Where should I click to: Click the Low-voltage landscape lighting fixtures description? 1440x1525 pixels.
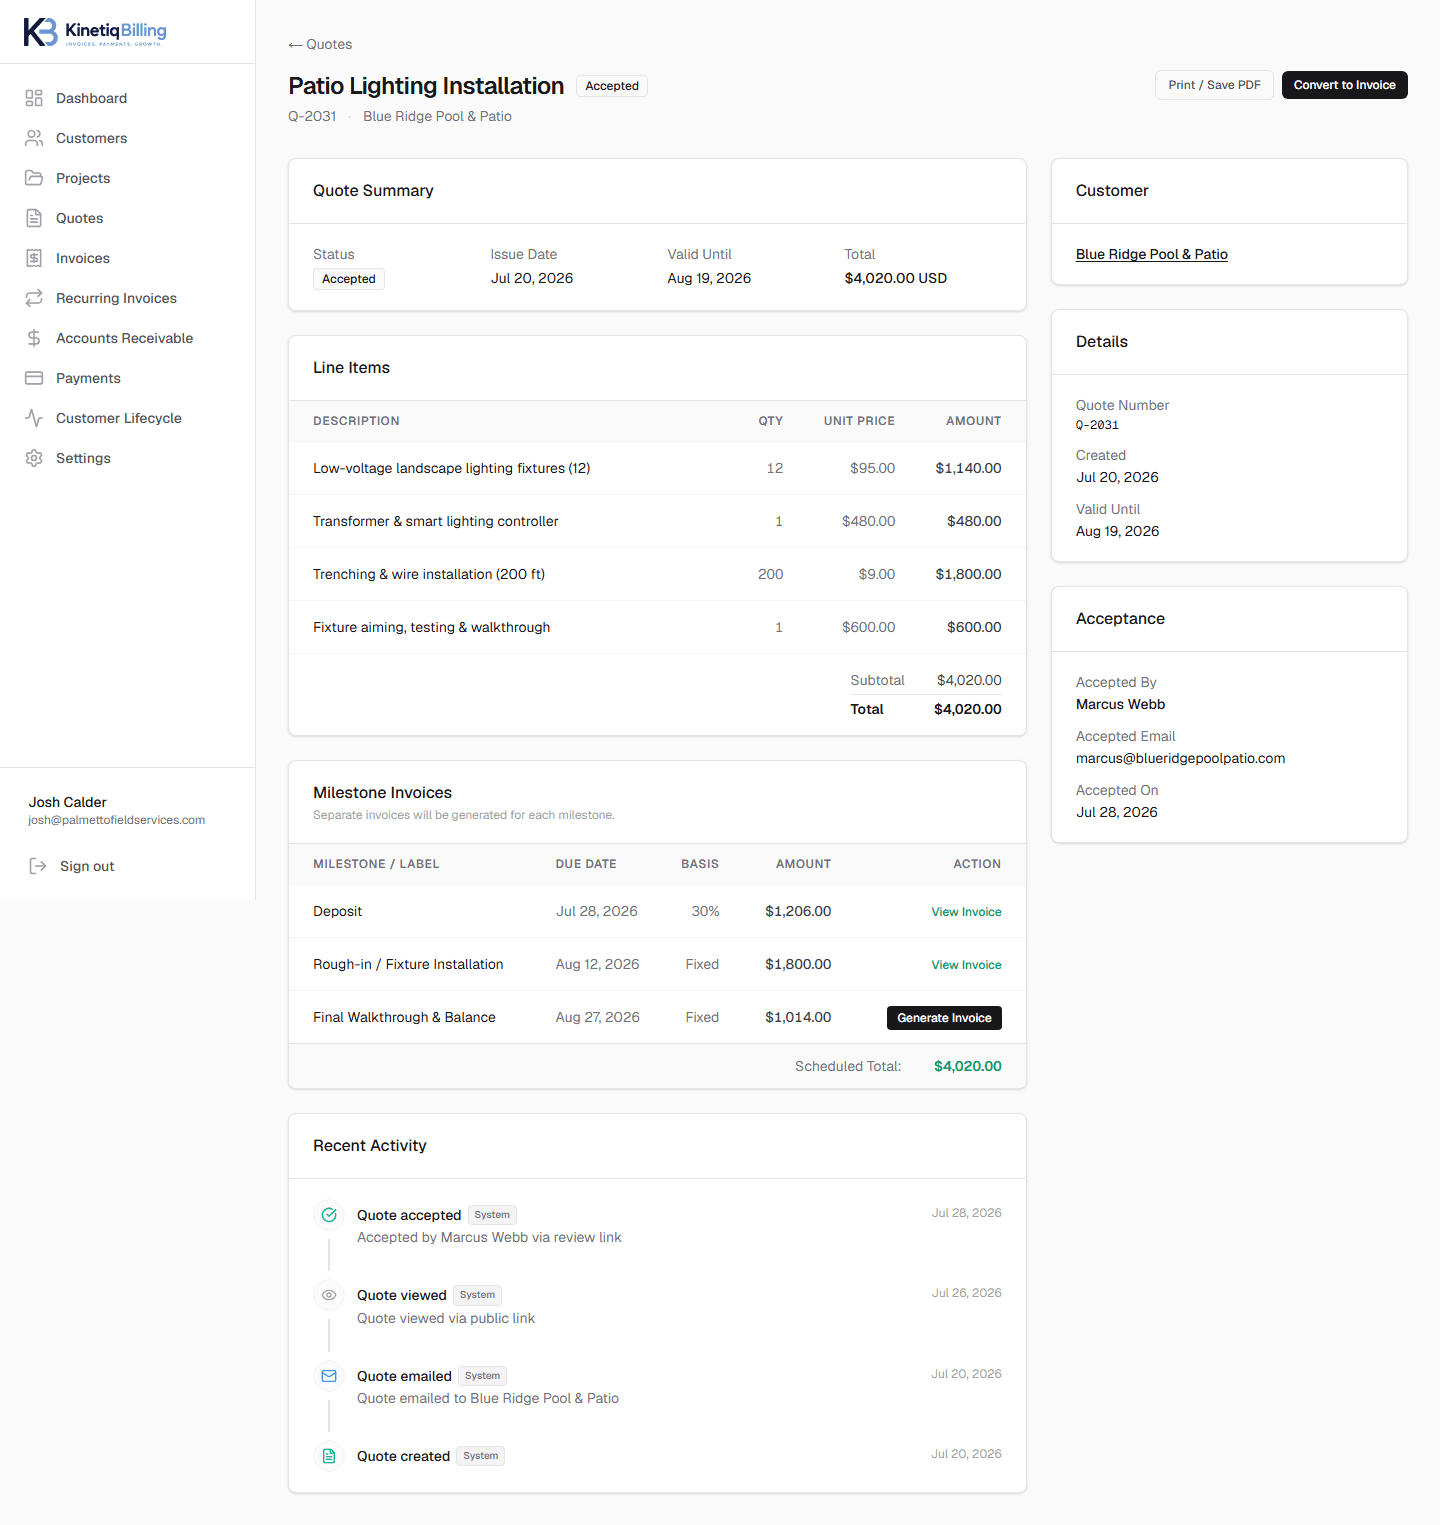point(452,468)
